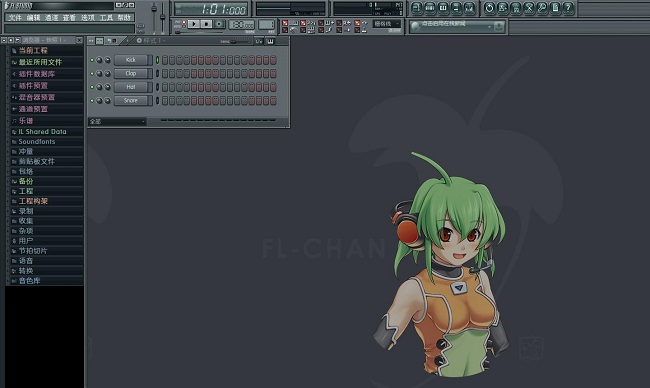Click the Kick channel button
The width and height of the screenshot is (650, 388).
pos(131,60)
